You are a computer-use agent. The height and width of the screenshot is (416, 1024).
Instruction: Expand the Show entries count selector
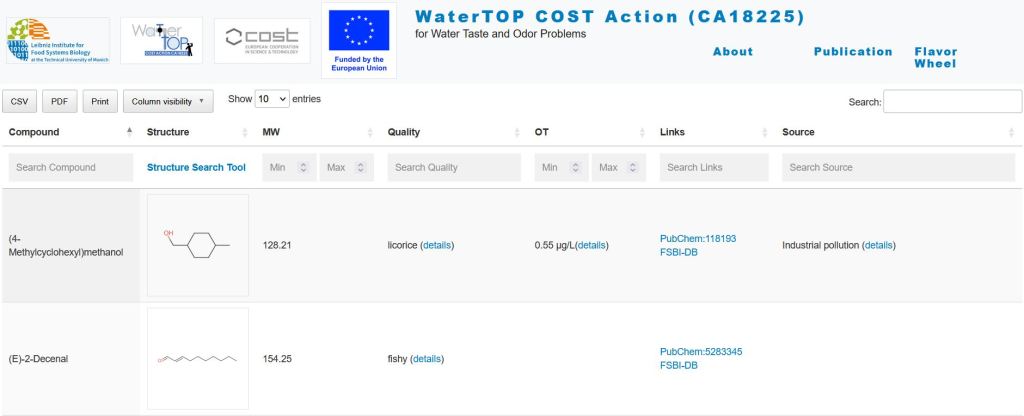point(272,99)
